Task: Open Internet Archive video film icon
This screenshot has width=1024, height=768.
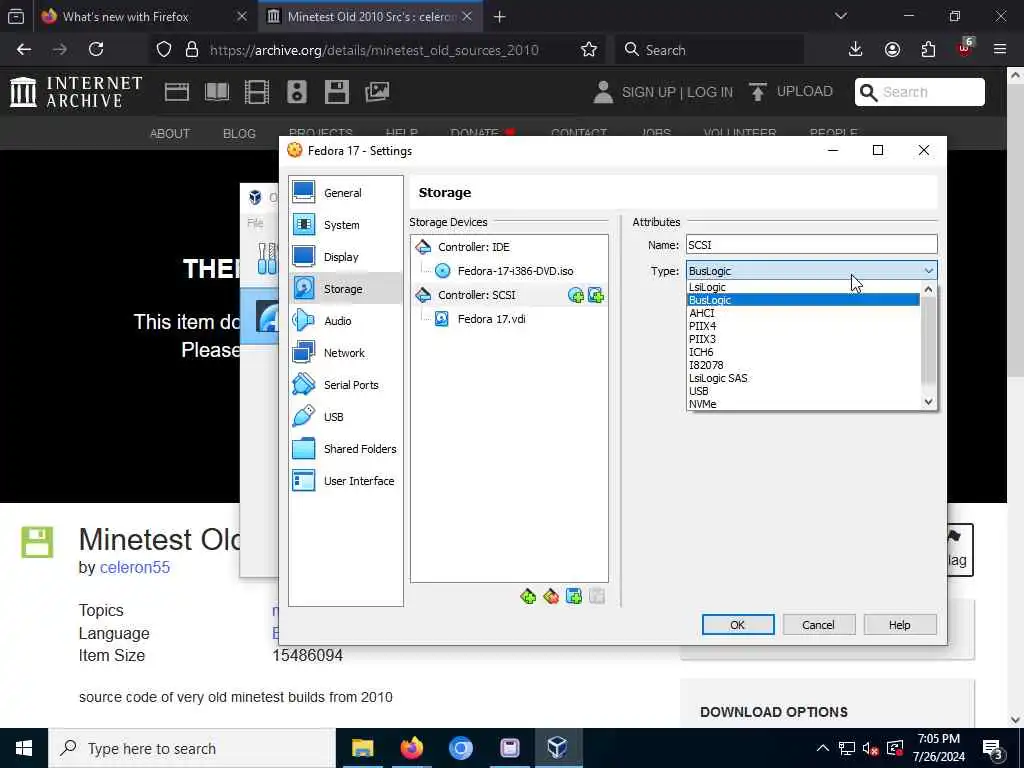Action: [x=257, y=92]
